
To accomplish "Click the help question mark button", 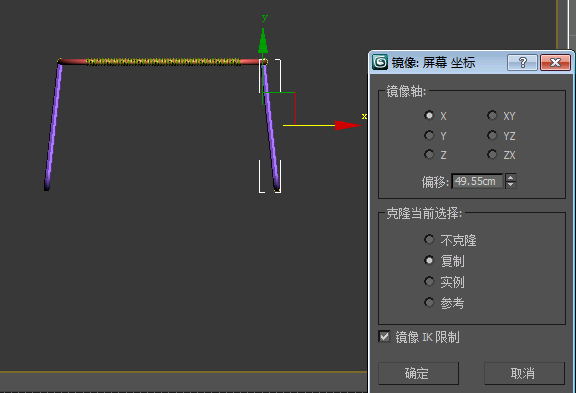I will [x=522, y=62].
